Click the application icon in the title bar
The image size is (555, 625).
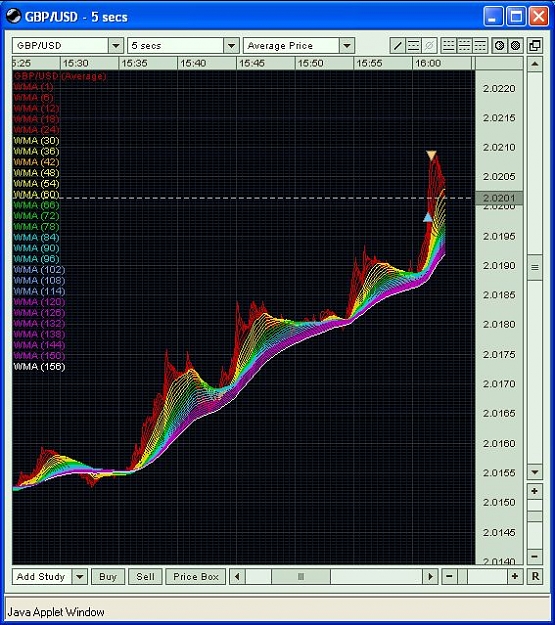13,16
